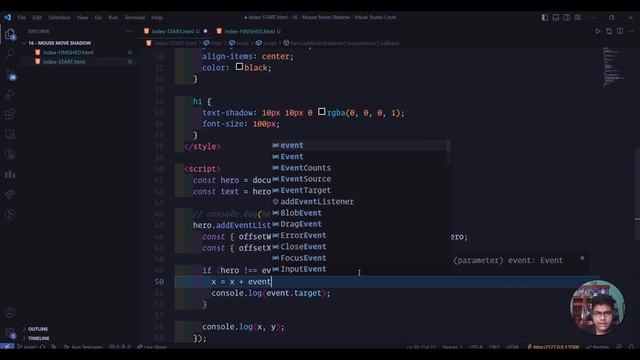Open Explorer More Actions ellipsis
Image resolution: width=640 pixels, height=360 pixels.
click(129, 31)
